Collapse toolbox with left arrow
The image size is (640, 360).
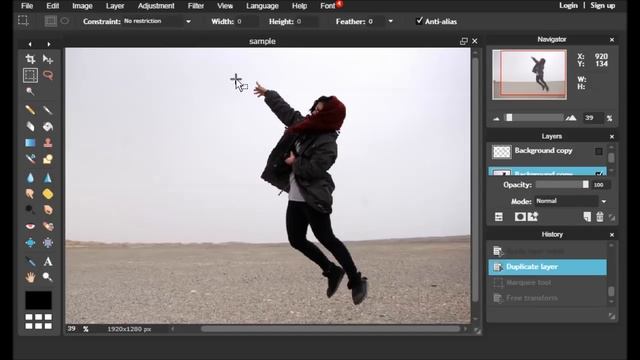tap(30, 44)
